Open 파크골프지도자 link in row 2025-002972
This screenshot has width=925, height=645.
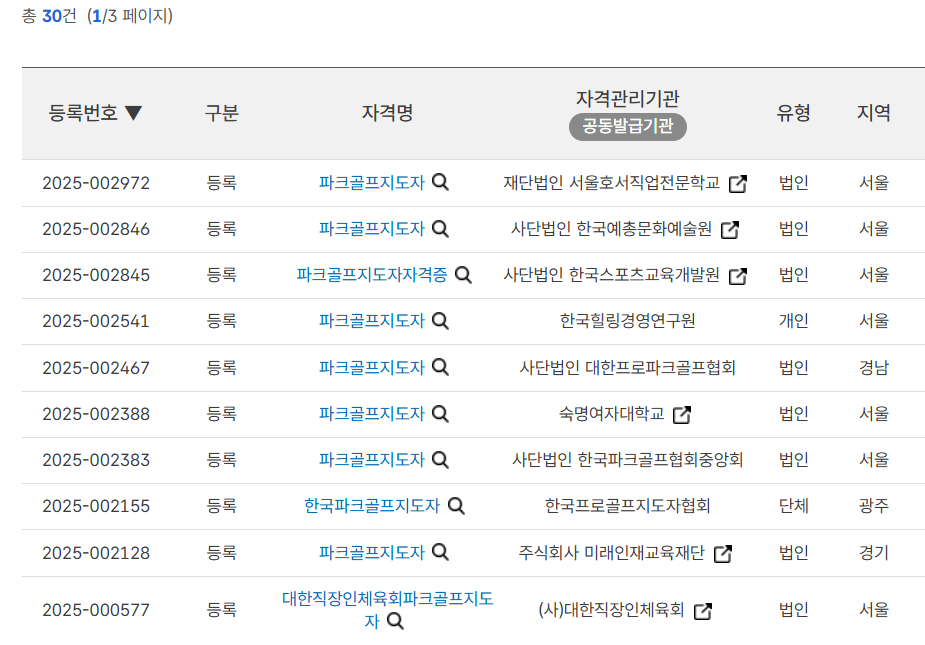click(x=372, y=182)
